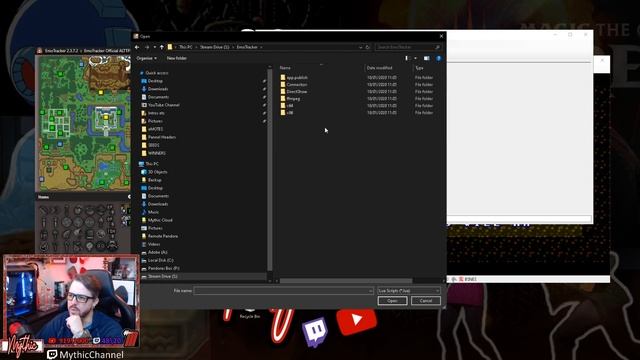Open Desktop under Quick access
This screenshot has width=640, height=360.
coord(155,81)
